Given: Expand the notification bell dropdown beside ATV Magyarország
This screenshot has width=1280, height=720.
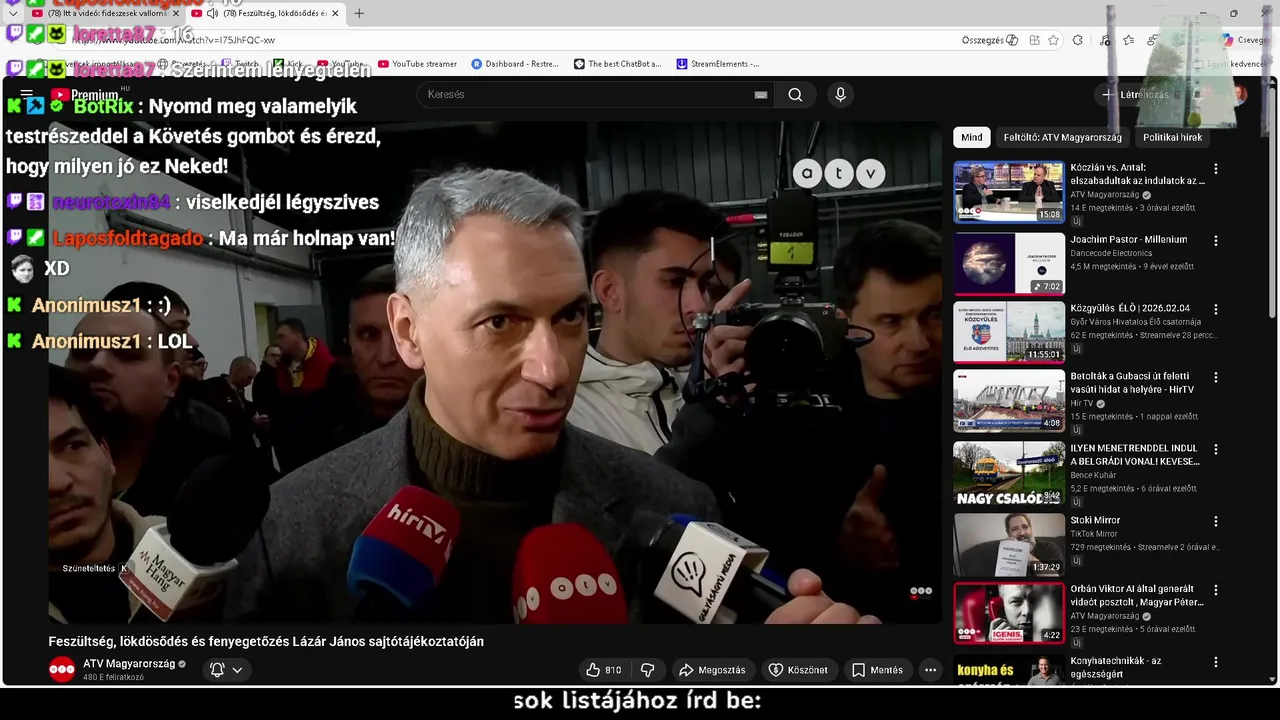Looking at the screenshot, I should click(226, 670).
